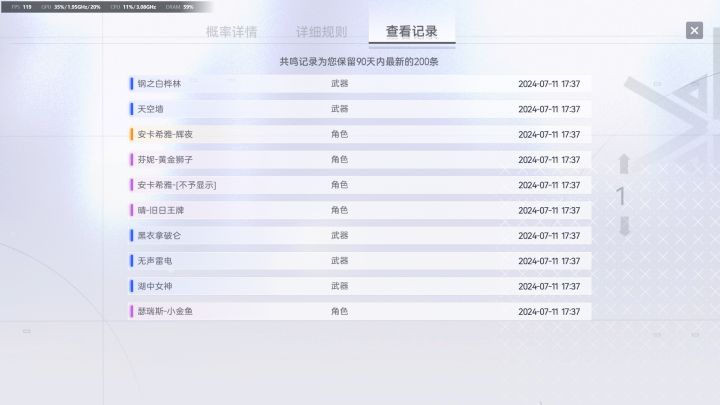Switch to the 概率详情 tab
The image size is (720, 405).
tap(231, 32)
